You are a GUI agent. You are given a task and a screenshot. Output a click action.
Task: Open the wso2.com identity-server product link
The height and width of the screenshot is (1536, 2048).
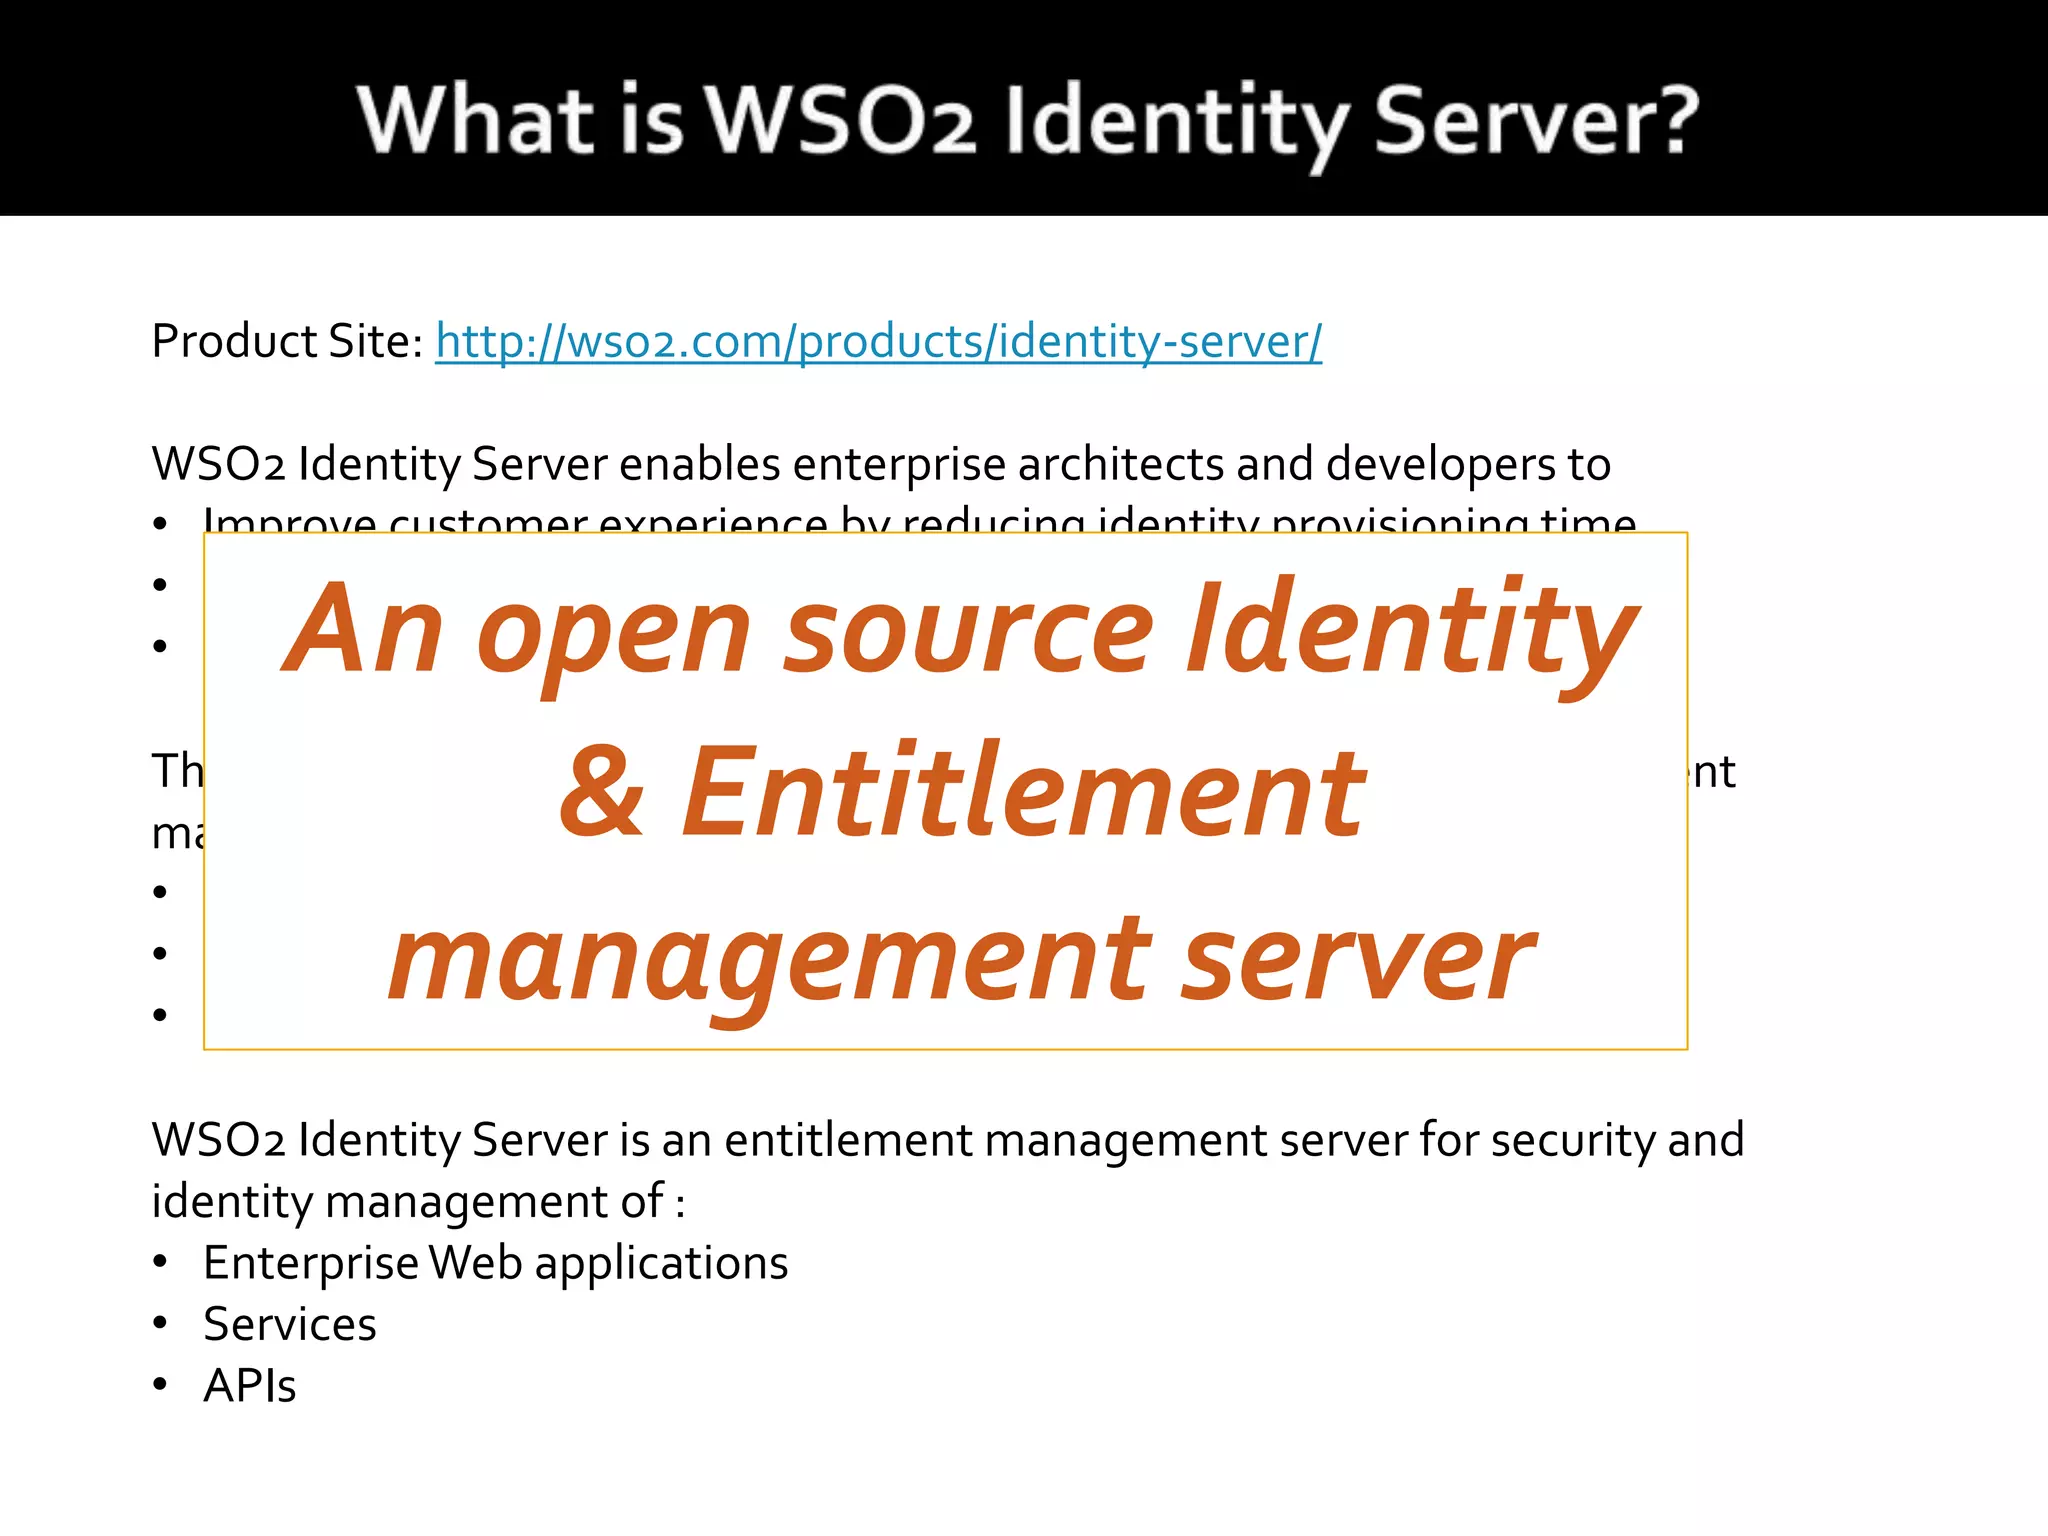[x=878, y=342]
